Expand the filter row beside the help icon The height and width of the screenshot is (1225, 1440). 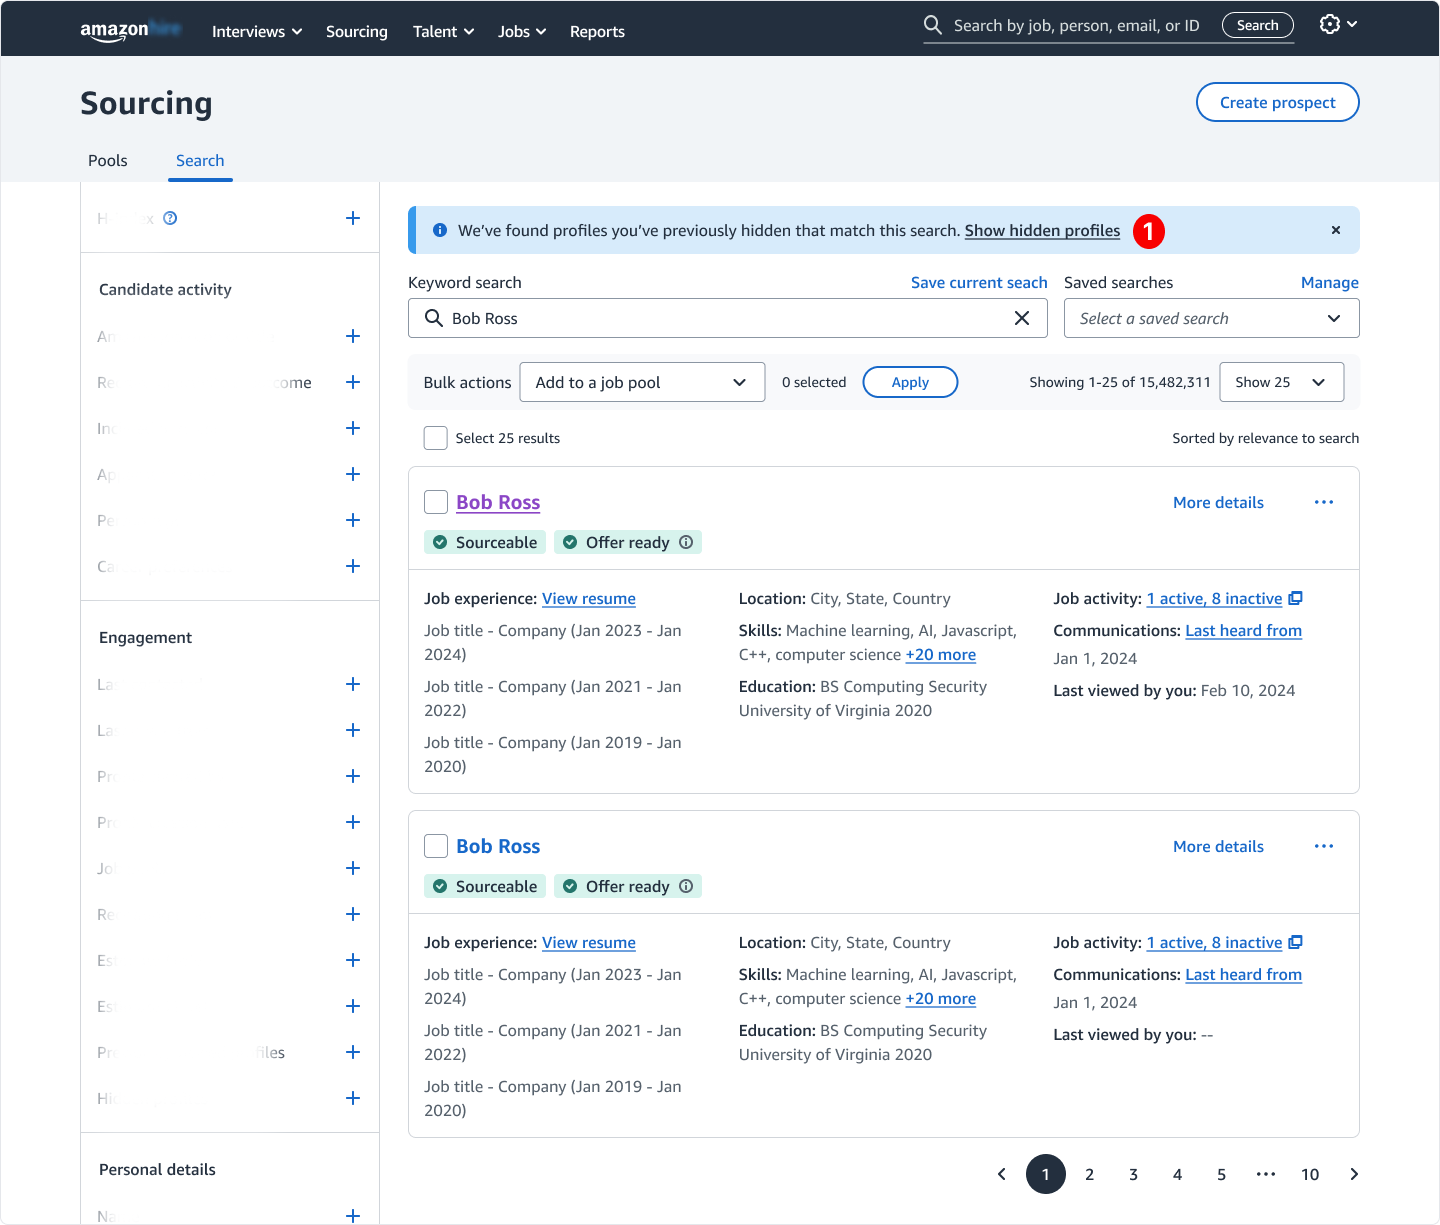pyautogui.click(x=353, y=218)
